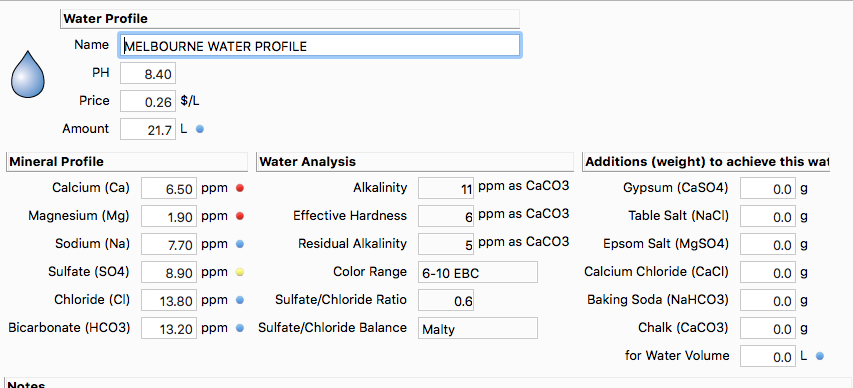Click into the Price per liter field
This screenshot has width=853, height=388.
click(x=147, y=101)
